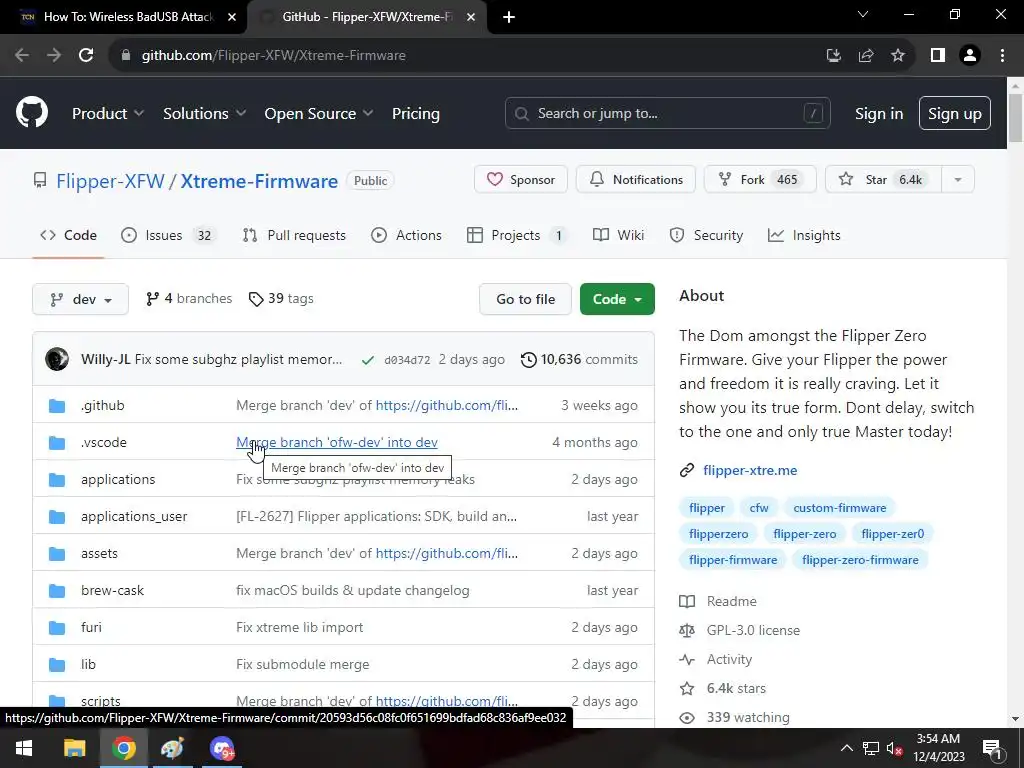Click the browser address bar URL
The image size is (1024, 768).
tap(274, 56)
